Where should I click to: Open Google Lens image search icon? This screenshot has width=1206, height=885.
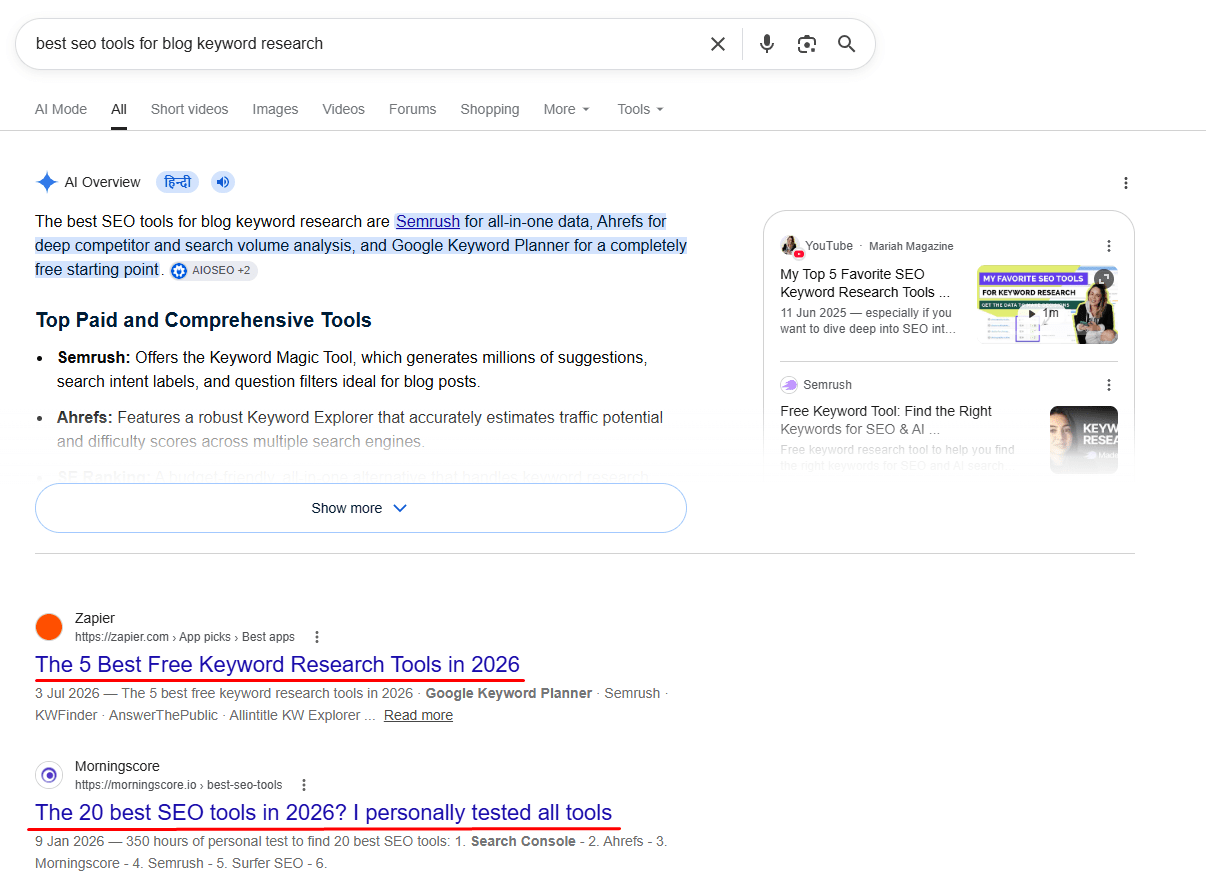tap(807, 44)
